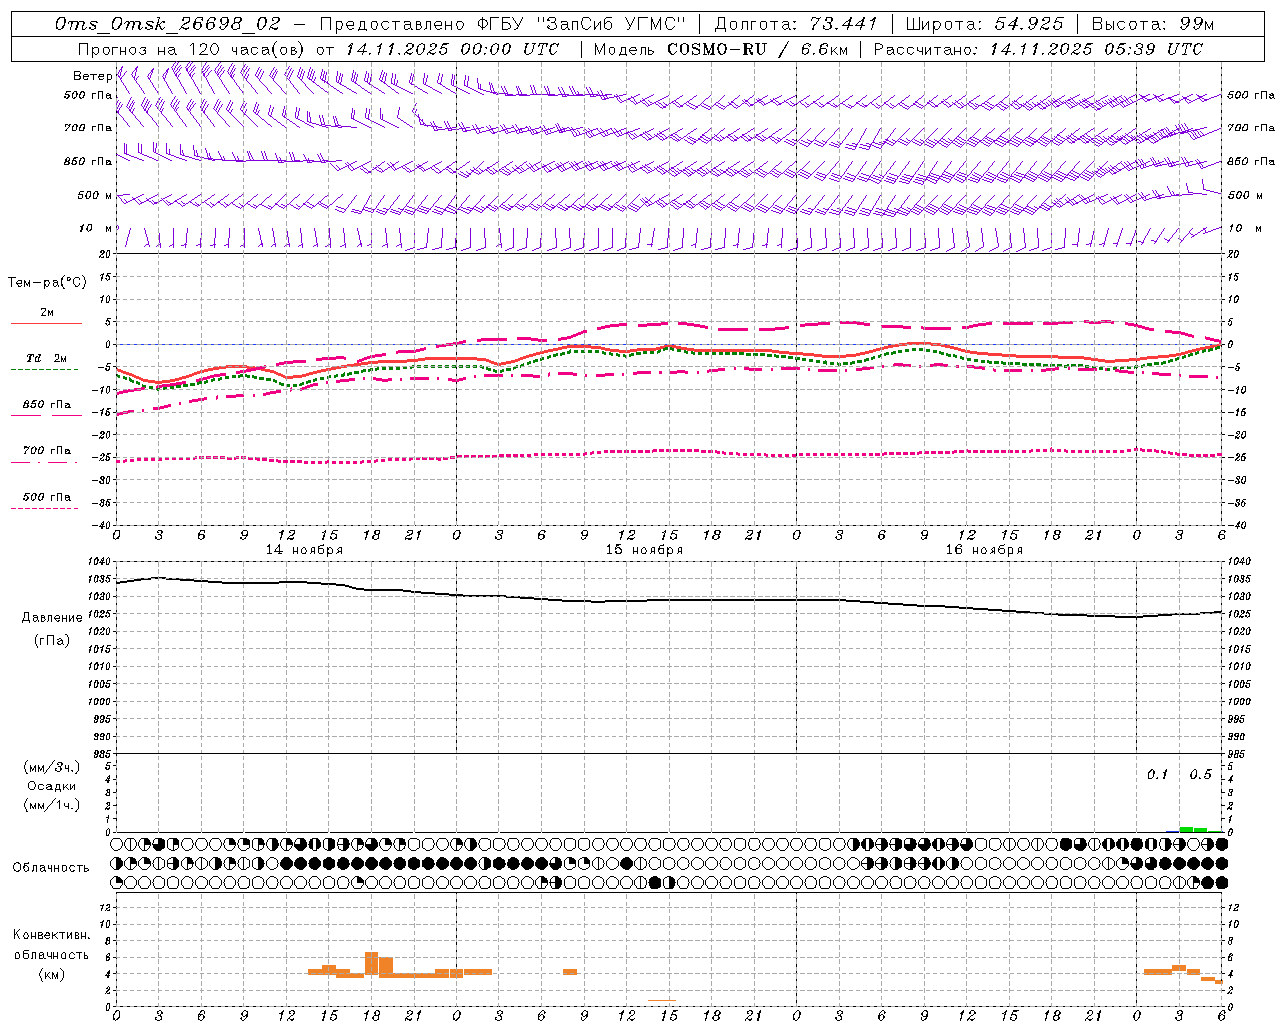Click the green precipitation bar
Image resolution: width=1280 pixels, height=1024 pixels.
tap(1193, 829)
